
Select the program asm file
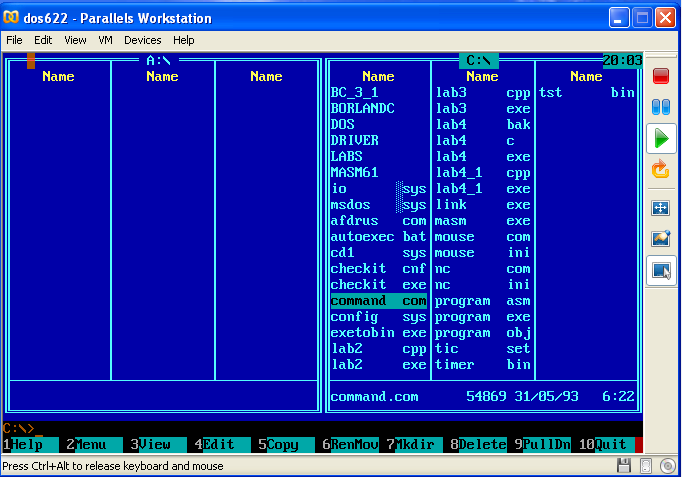483,301
